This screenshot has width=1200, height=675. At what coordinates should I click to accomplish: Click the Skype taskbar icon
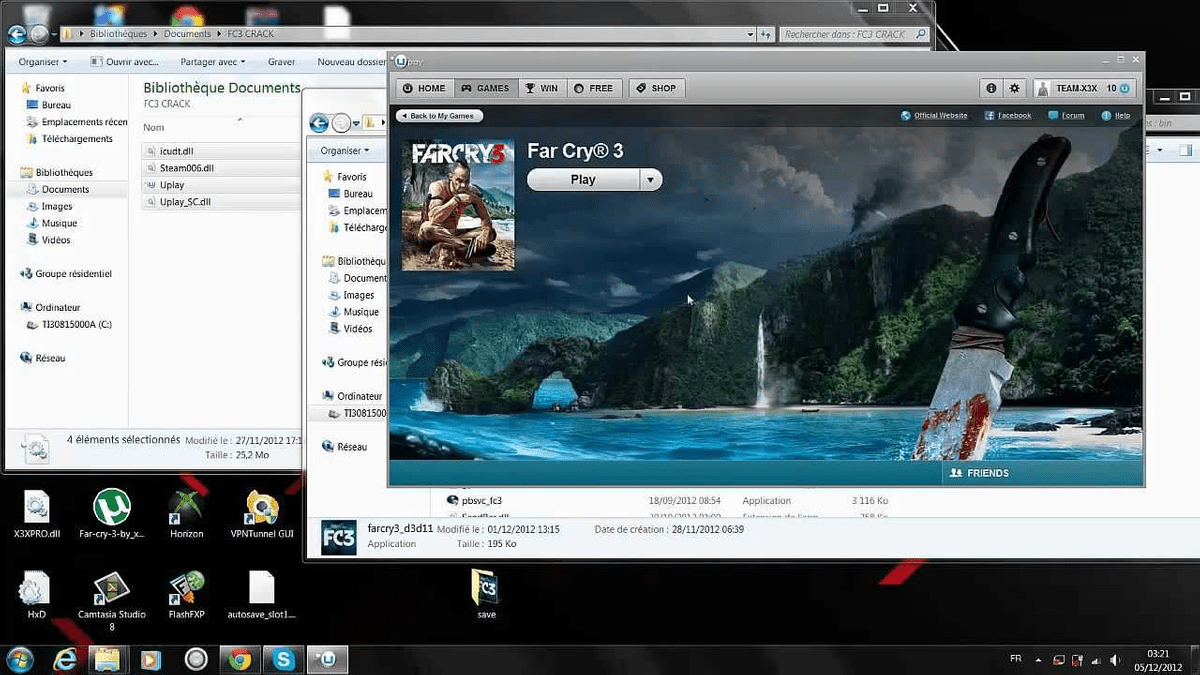282,659
